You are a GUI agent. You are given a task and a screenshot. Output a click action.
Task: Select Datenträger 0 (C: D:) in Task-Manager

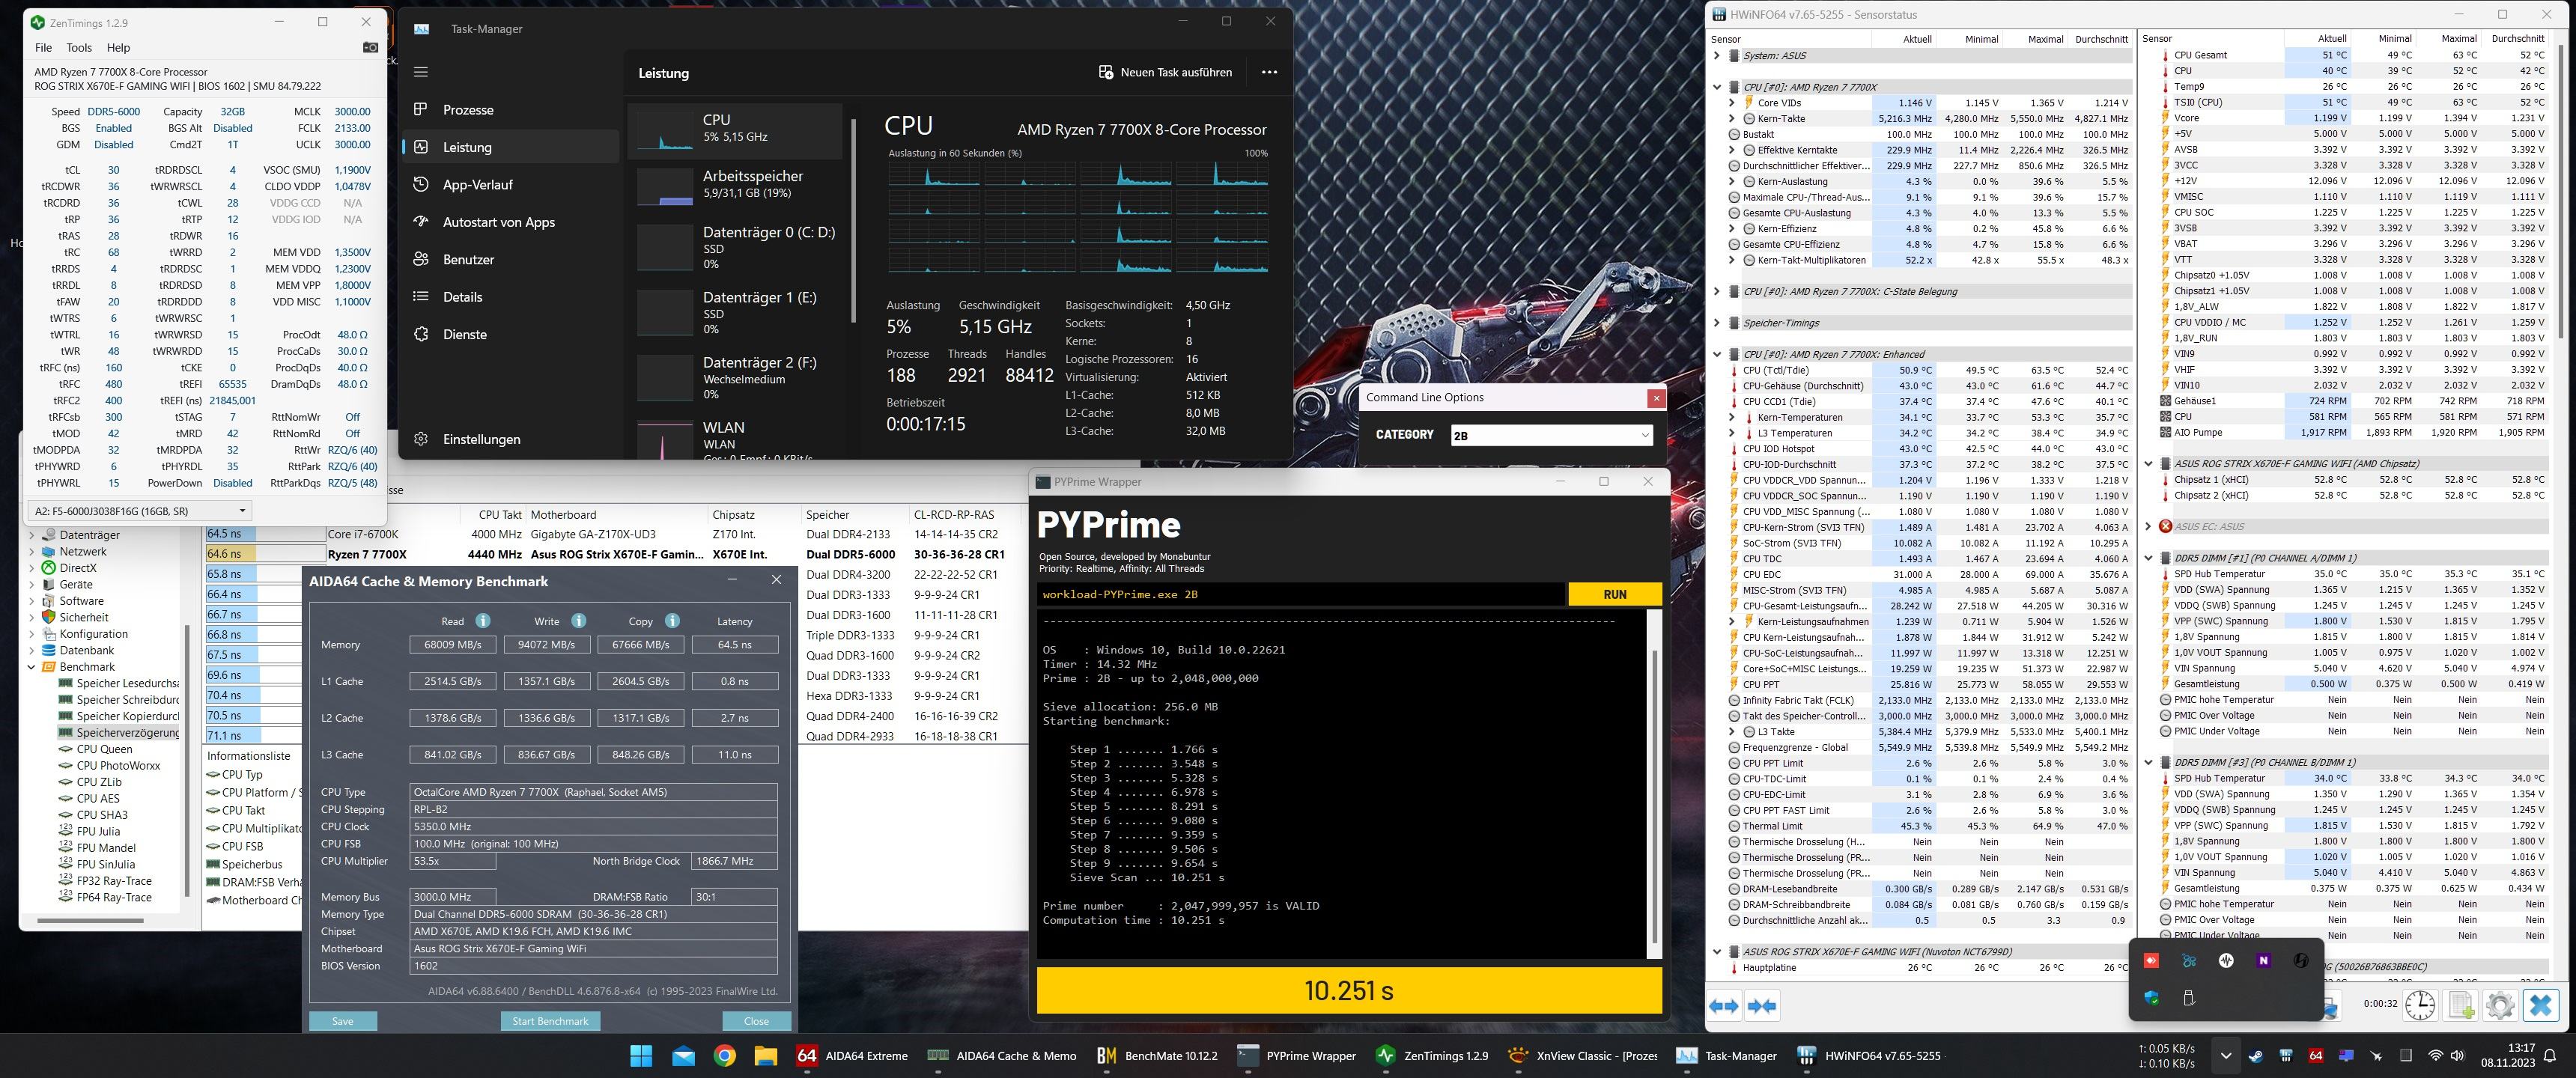tap(736, 247)
